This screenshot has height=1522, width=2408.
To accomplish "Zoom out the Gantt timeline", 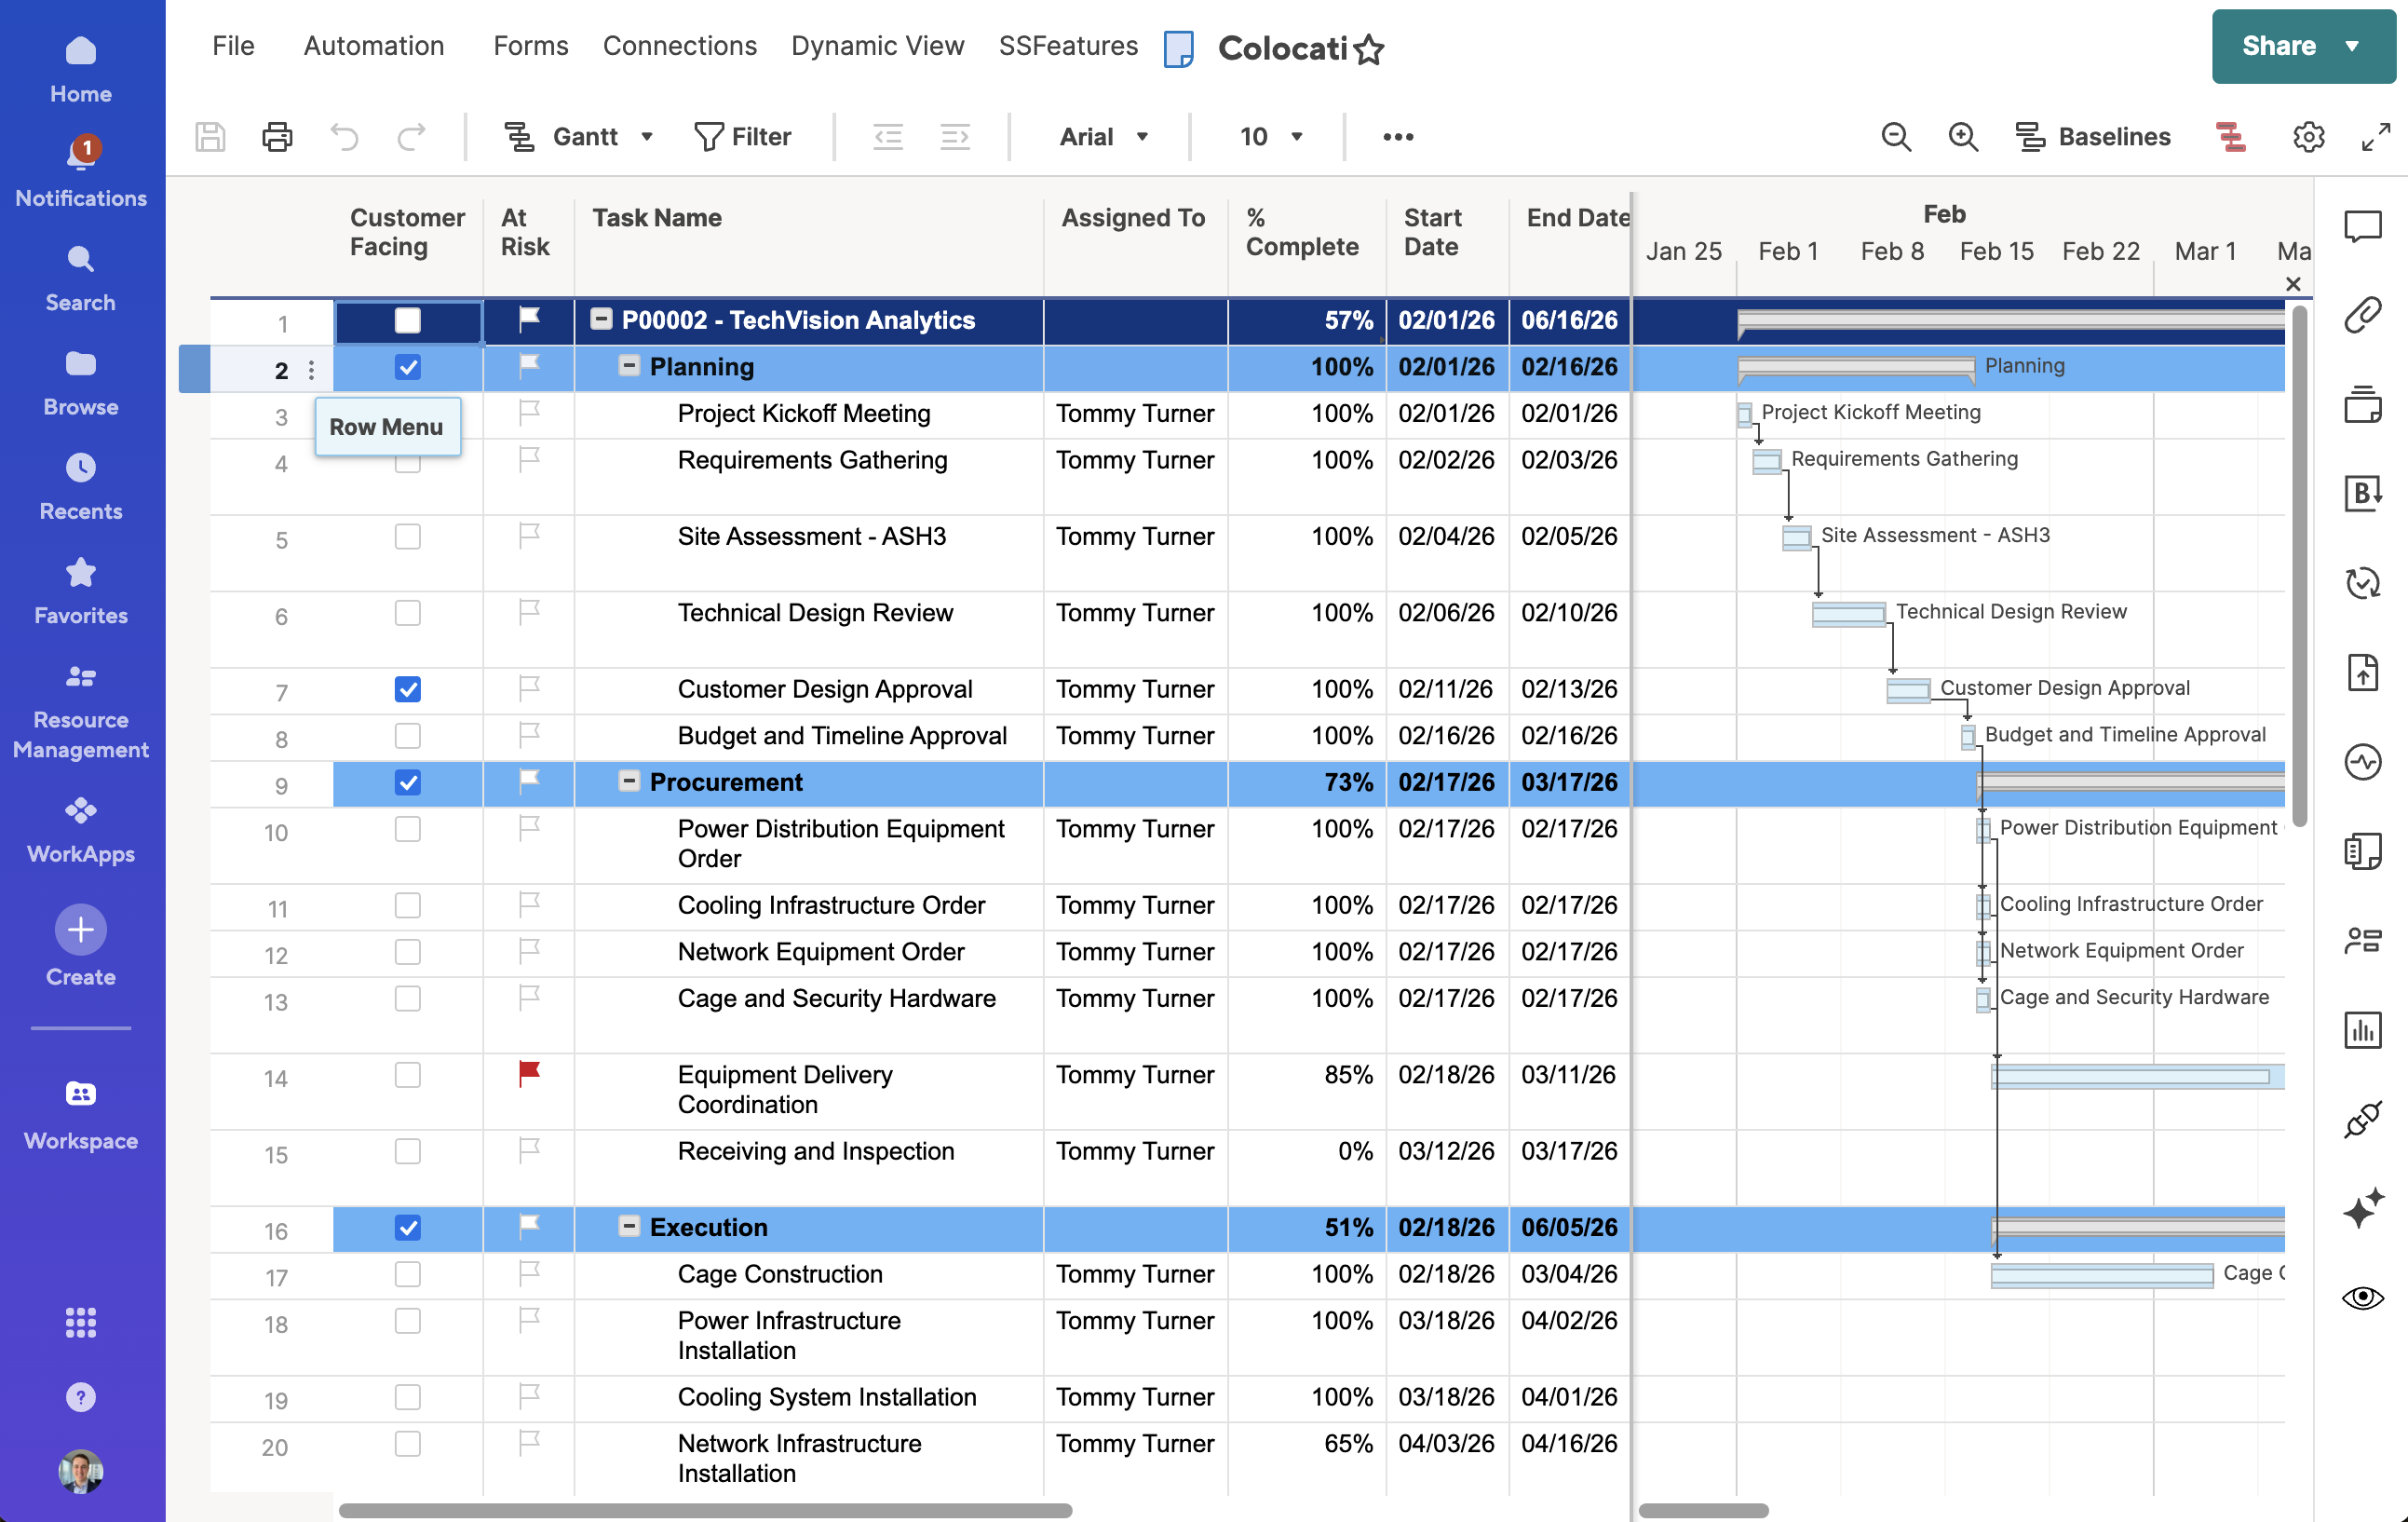I will click(1895, 137).
